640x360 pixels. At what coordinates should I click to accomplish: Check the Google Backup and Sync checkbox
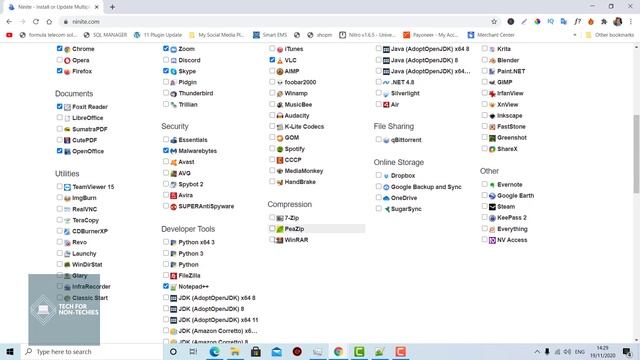[378, 187]
